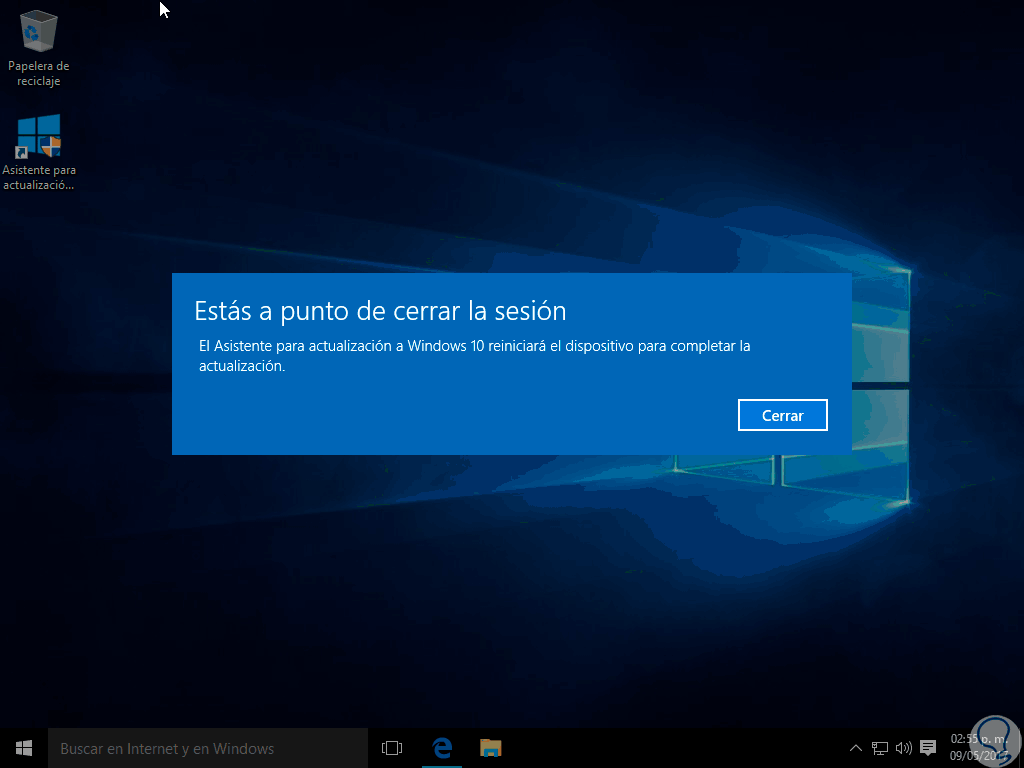Open the volume control tray icon
1024x768 pixels.
coord(904,748)
